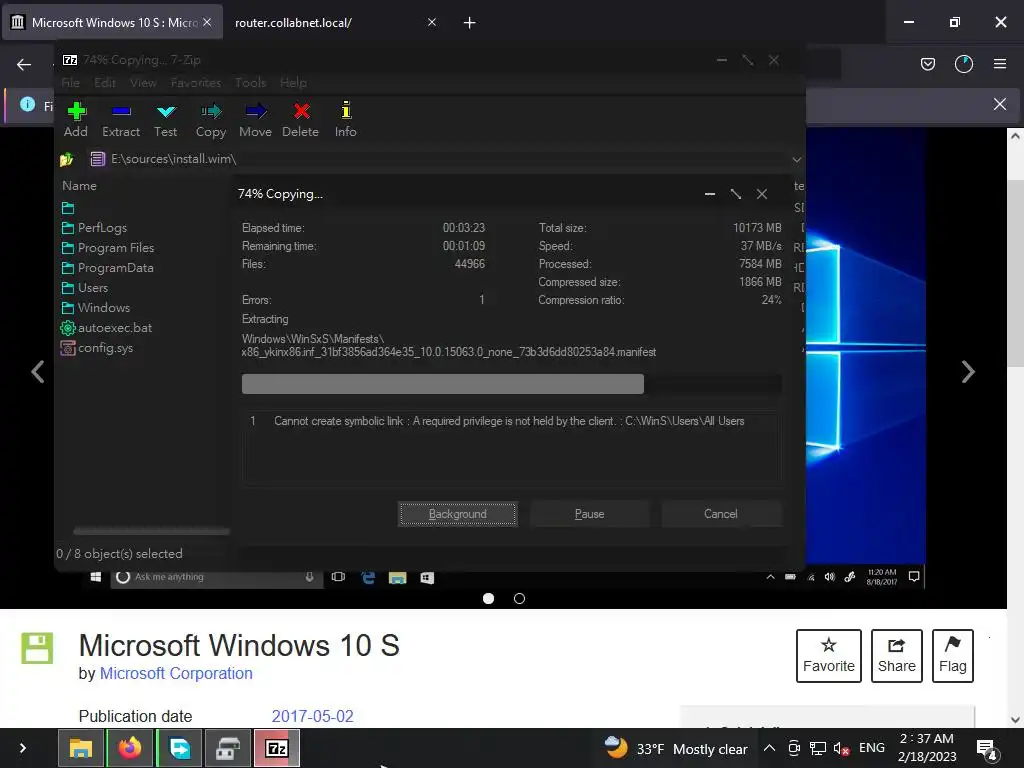The width and height of the screenshot is (1024, 768).
Task: Select the ProgramData folder
Action: click(x=108, y=268)
